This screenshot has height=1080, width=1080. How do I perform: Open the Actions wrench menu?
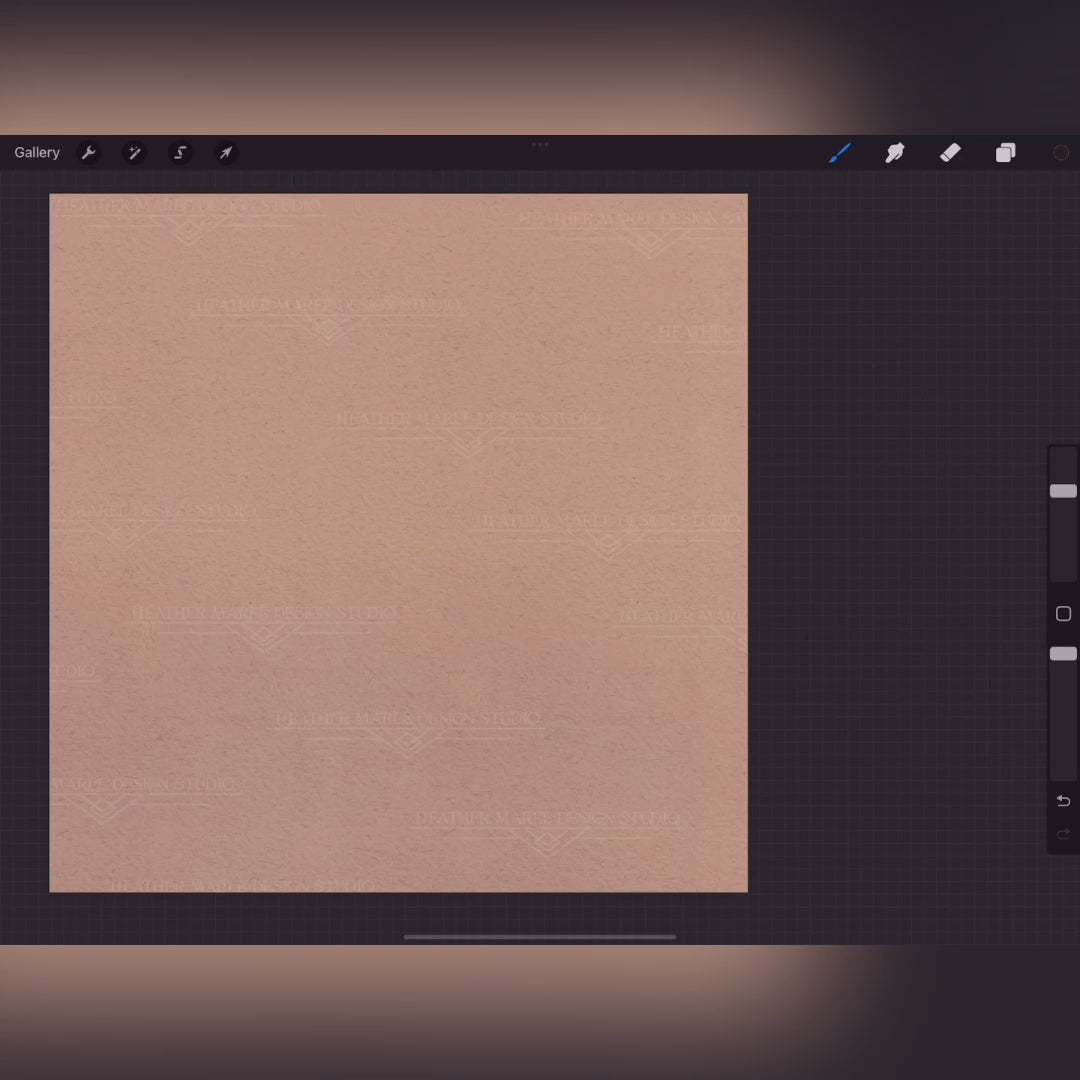point(88,153)
